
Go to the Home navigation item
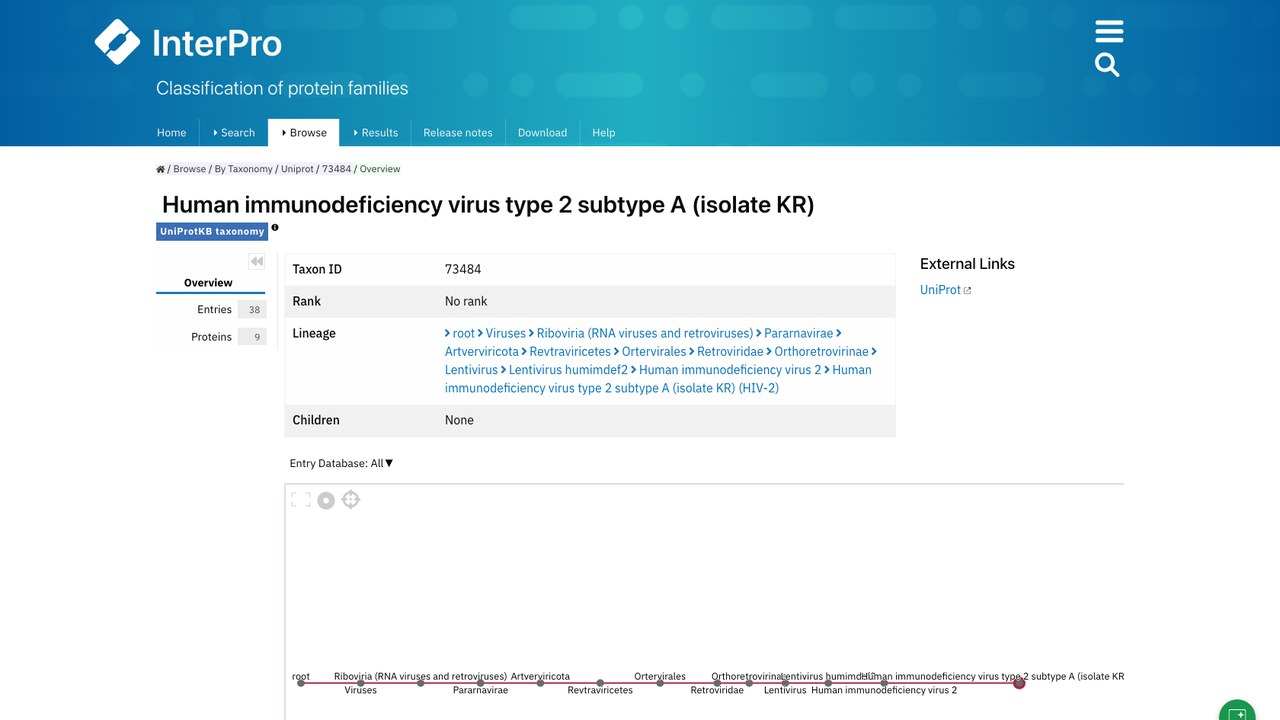171,132
